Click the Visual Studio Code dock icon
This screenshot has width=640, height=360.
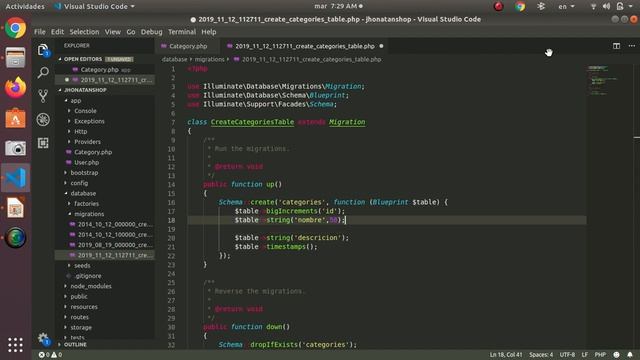(16, 178)
